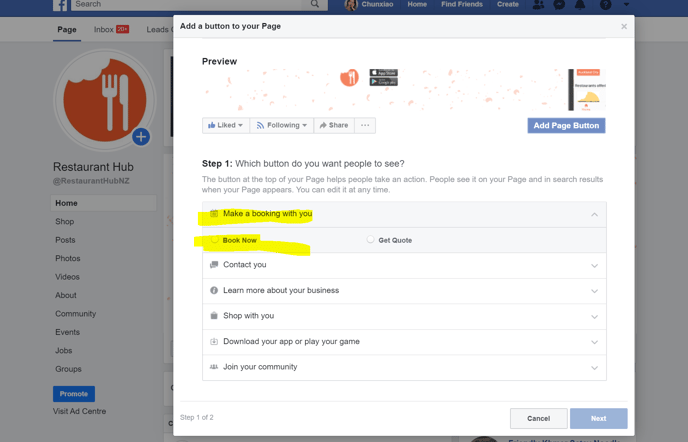
Task: Open the Liked dropdown in preview
Action: click(x=226, y=126)
